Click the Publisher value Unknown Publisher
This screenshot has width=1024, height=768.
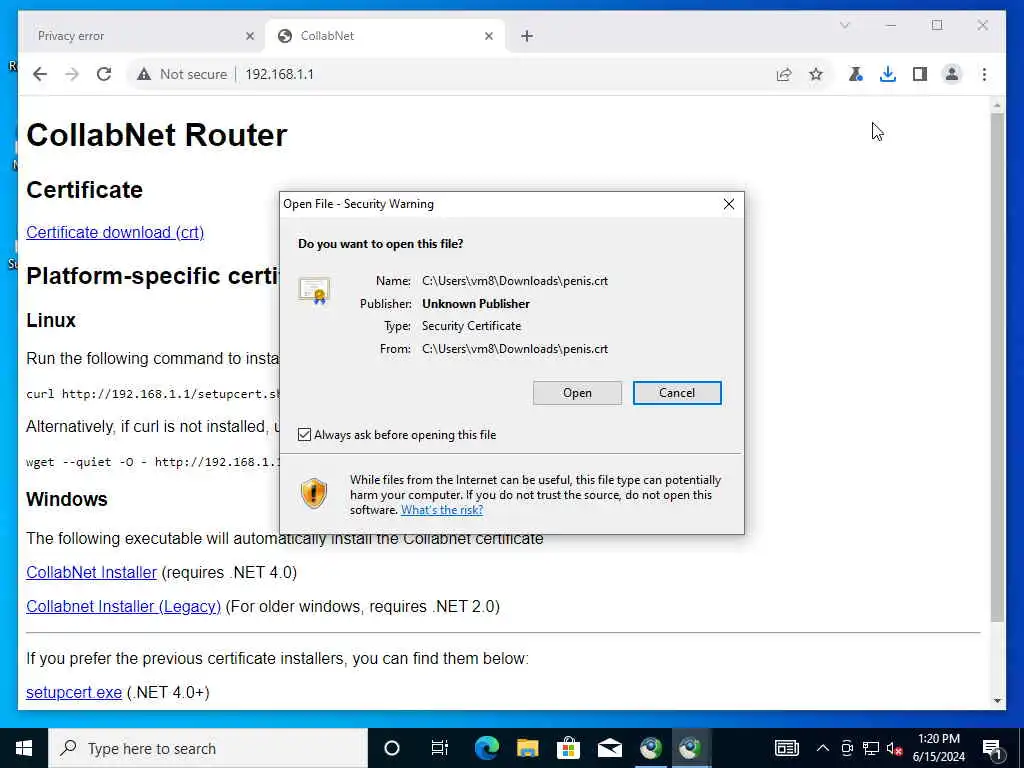[475, 304]
